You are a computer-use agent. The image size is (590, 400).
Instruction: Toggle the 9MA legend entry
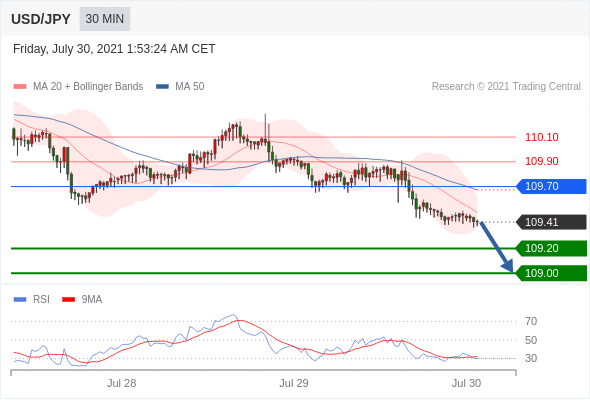tap(82, 300)
